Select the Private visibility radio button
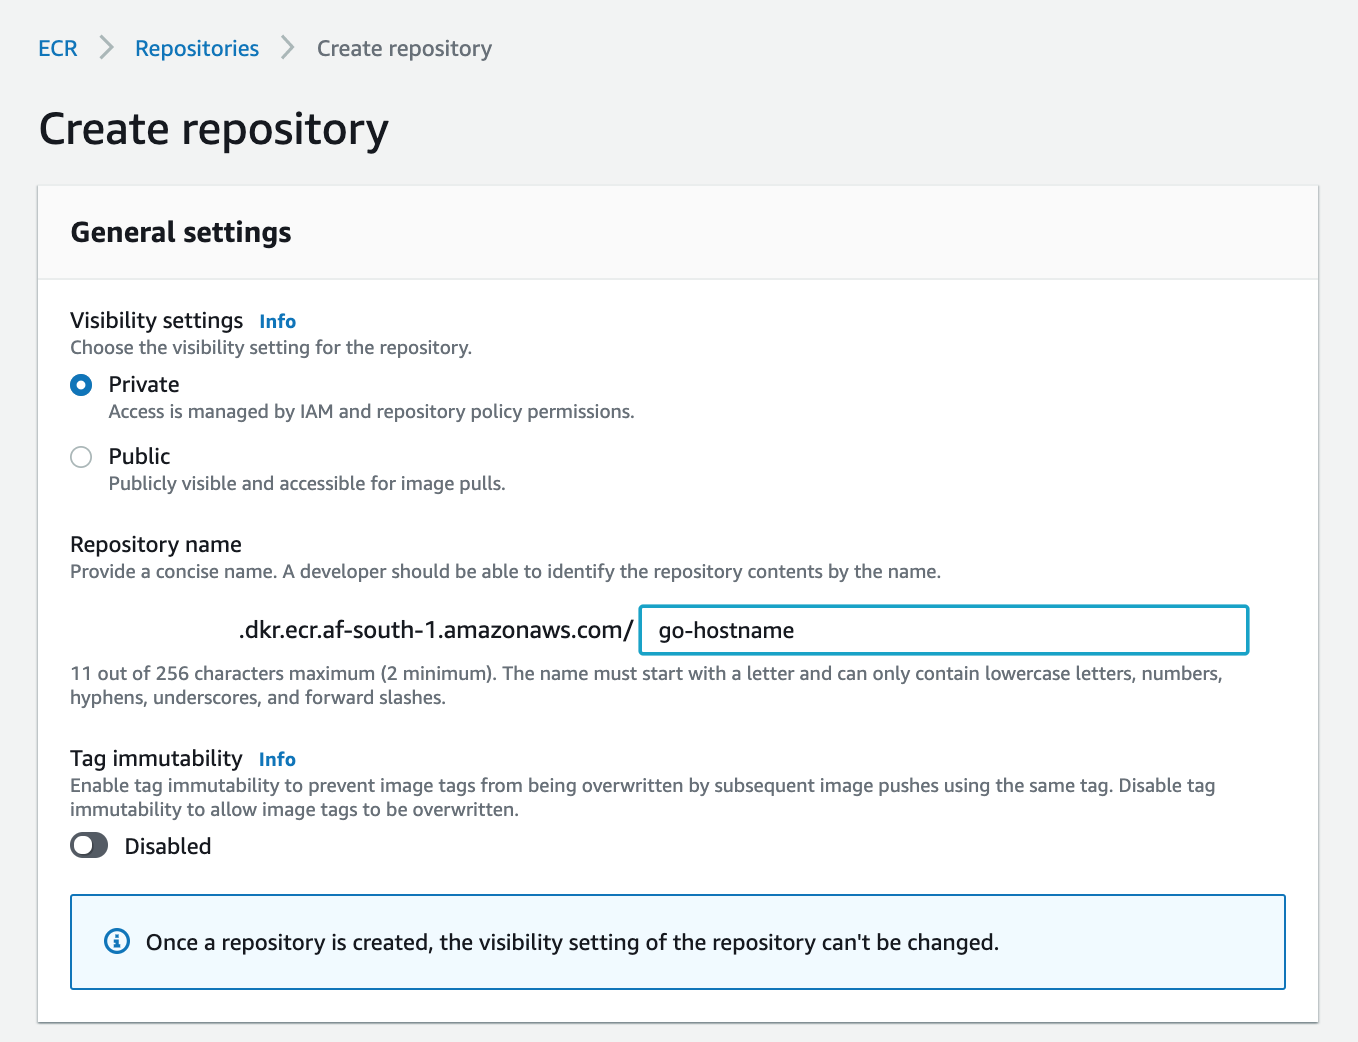This screenshot has width=1358, height=1042. click(x=81, y=385)
